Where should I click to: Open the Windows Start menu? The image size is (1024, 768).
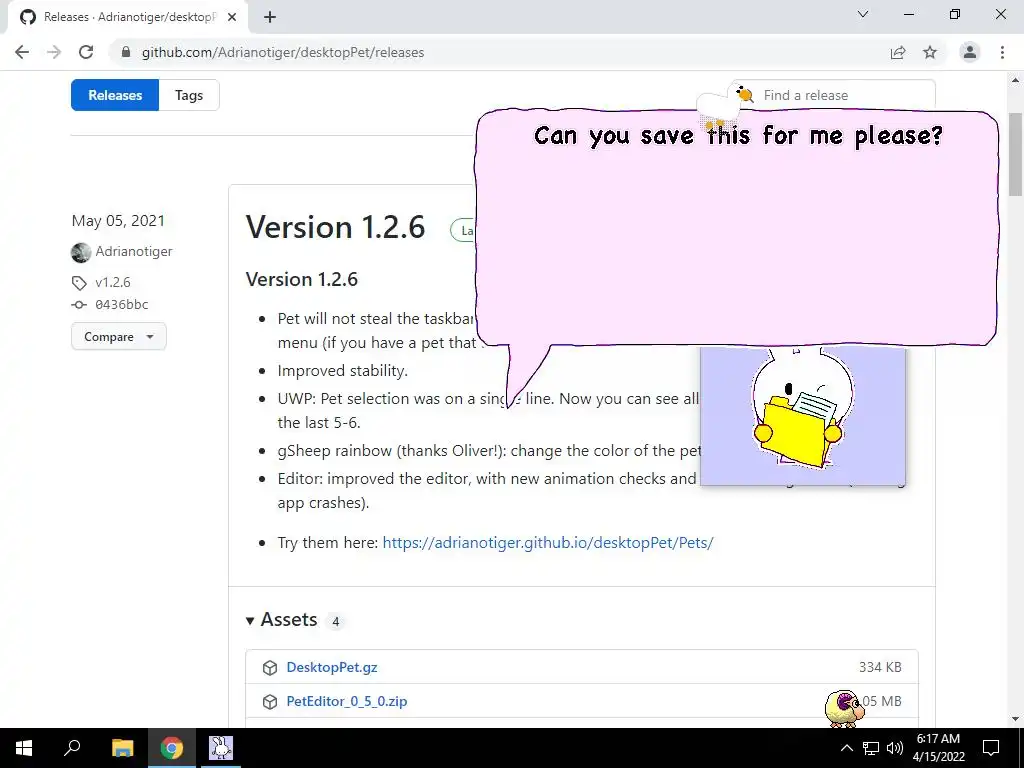click(x=24, y=748)
